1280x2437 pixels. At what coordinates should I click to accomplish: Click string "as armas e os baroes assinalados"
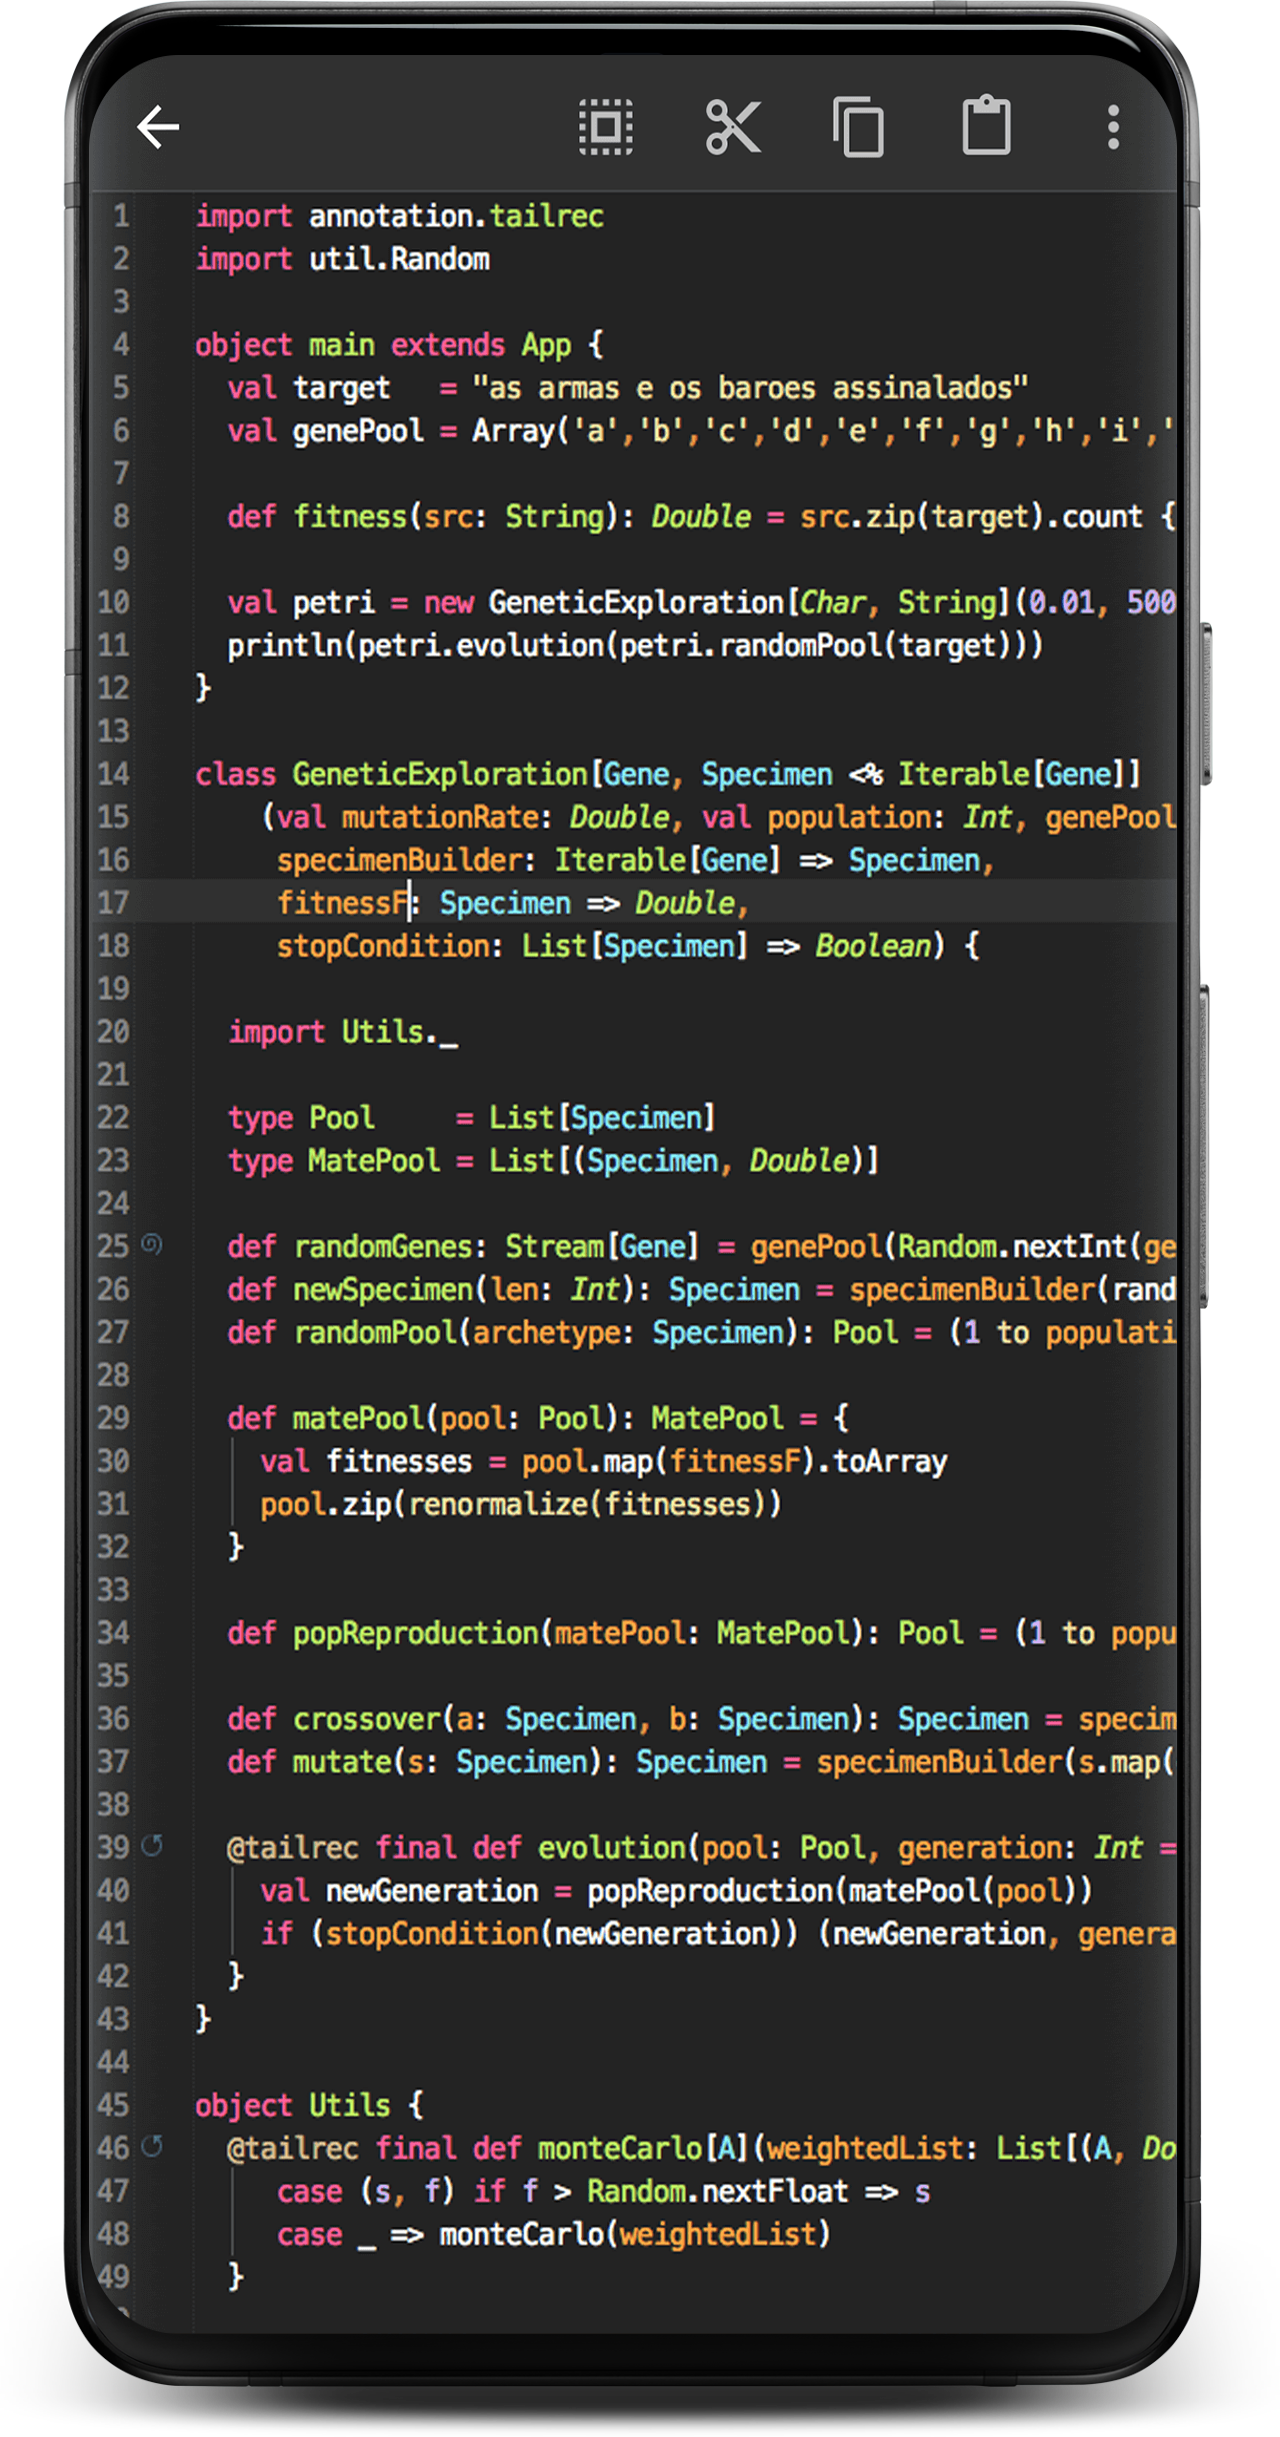[750, 388]
